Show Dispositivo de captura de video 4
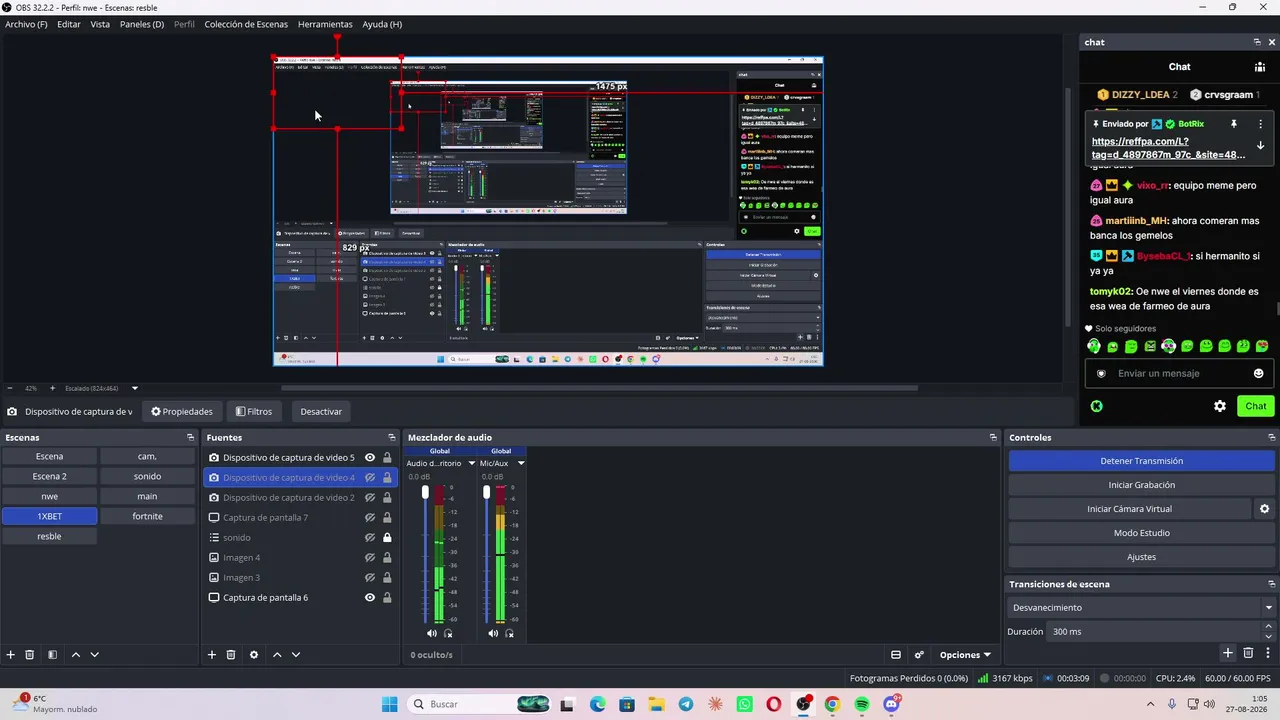The width and height of the screenshot is (1280, 720). pos(370,478)
